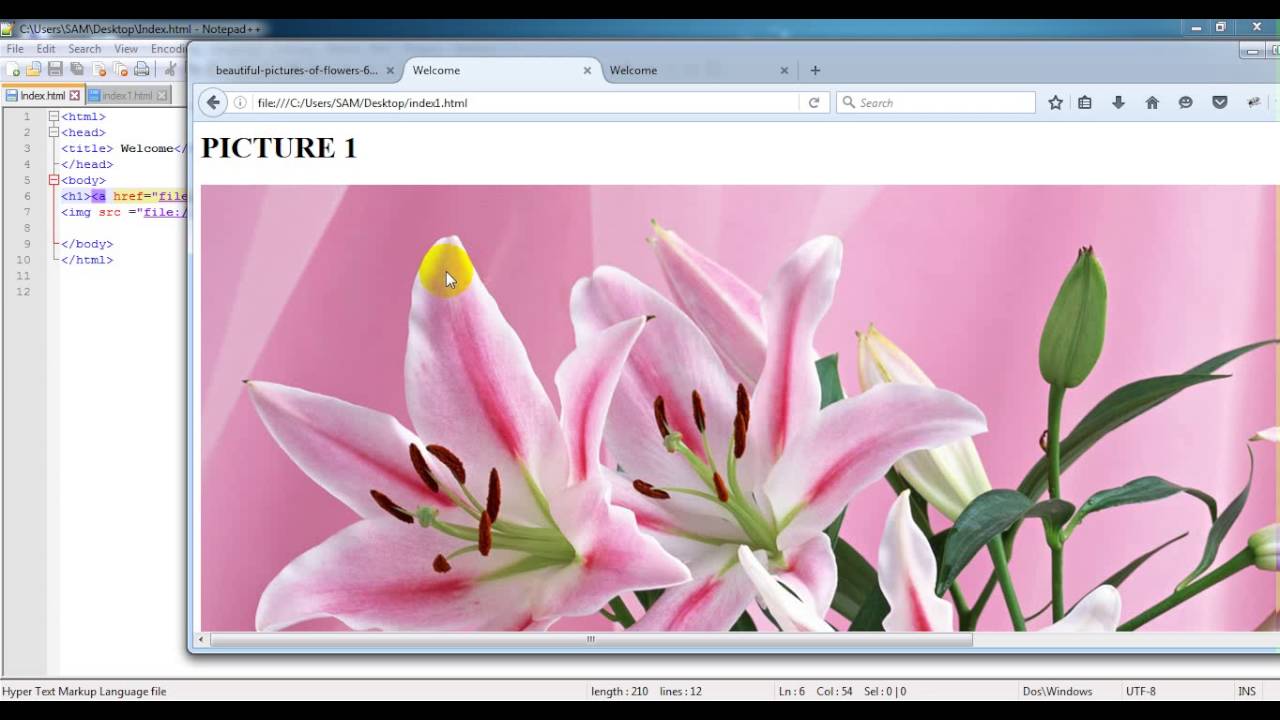1280x720 pixels.
Task: Show bookmarks list icon in Firefox
Action: click(1085, 103)
